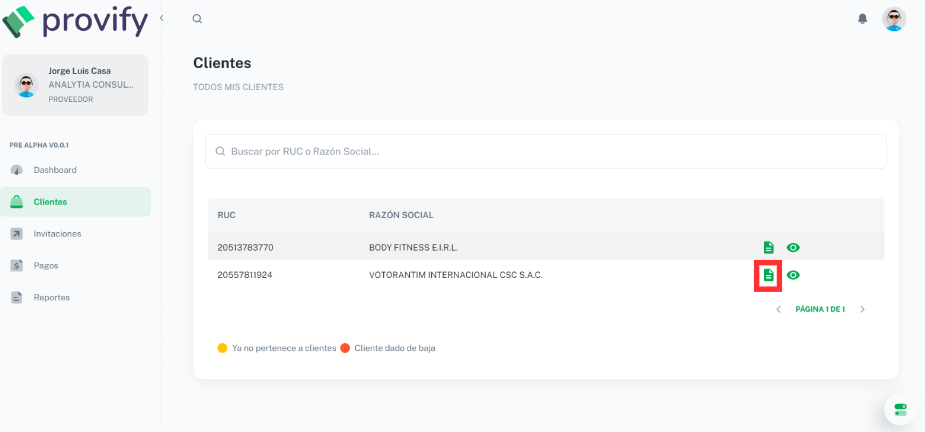This screenshot has height=432, width=925.
Task: View BODY FITNESS details via eye icon
Action: point(793,247)
